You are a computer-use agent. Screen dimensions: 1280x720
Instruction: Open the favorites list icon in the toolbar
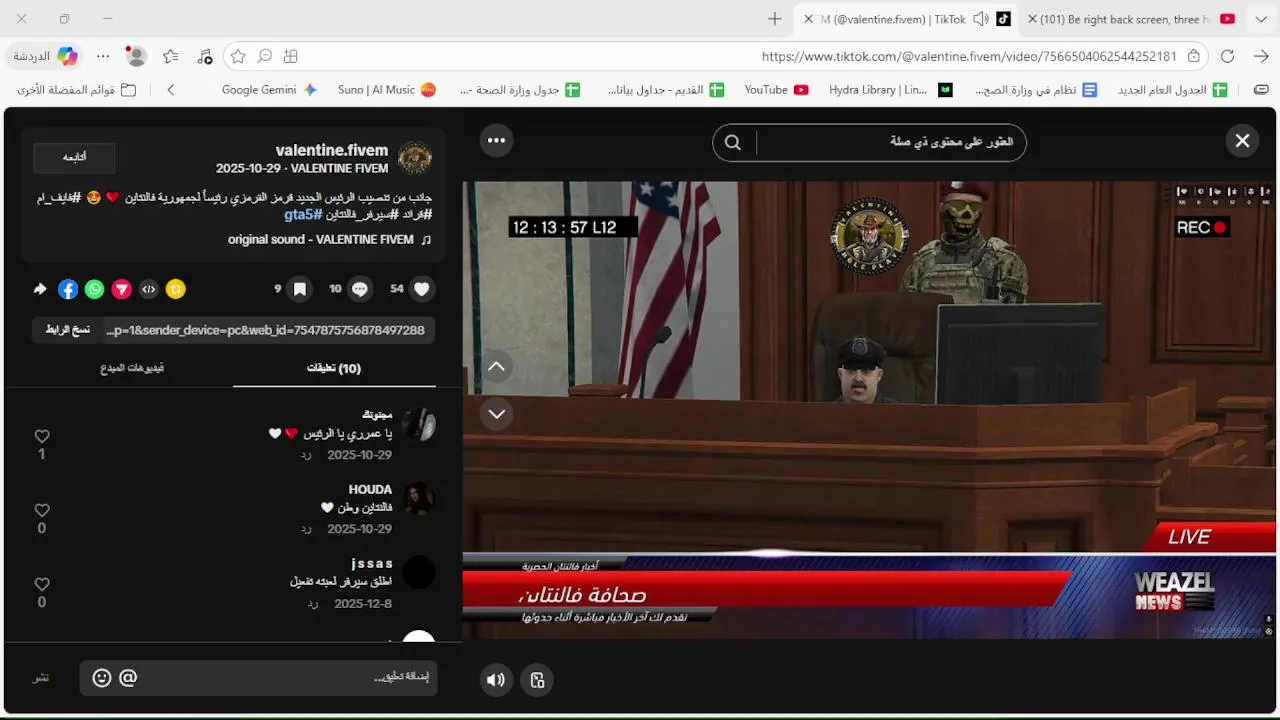click(x=171, y=57)
